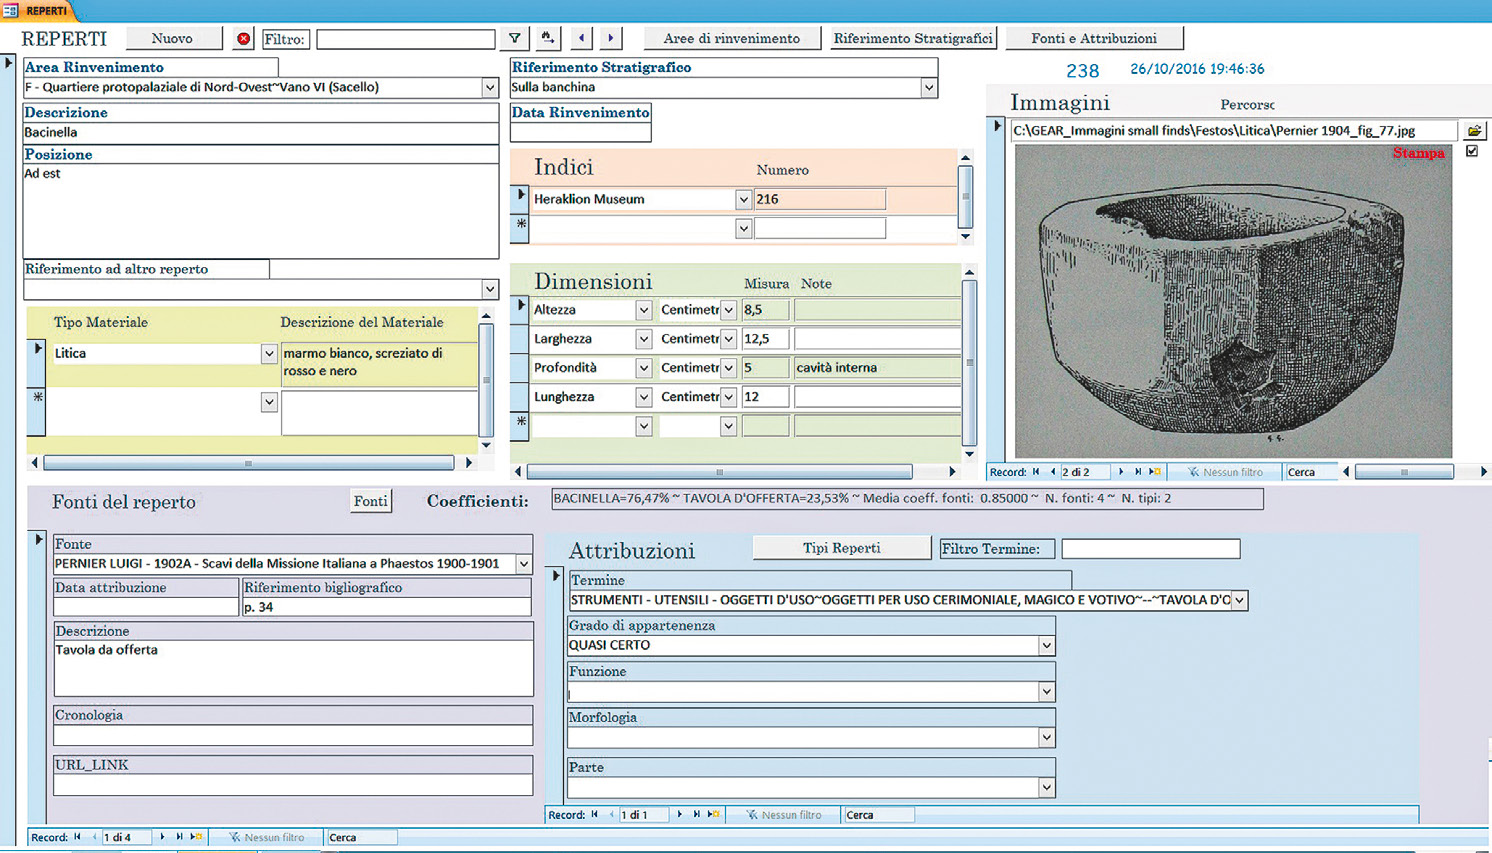
Task: Click the Dimensioni vertical scrollbar
Action: (x=969, y=363)
